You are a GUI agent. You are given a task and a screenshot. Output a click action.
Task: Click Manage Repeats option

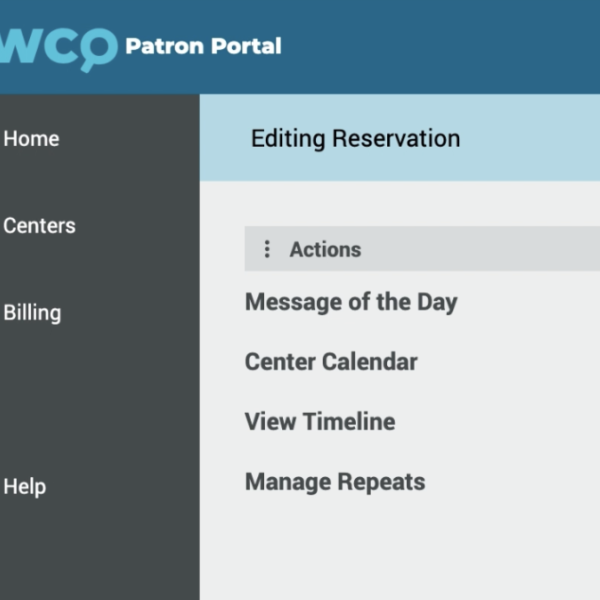coord(335,482)
